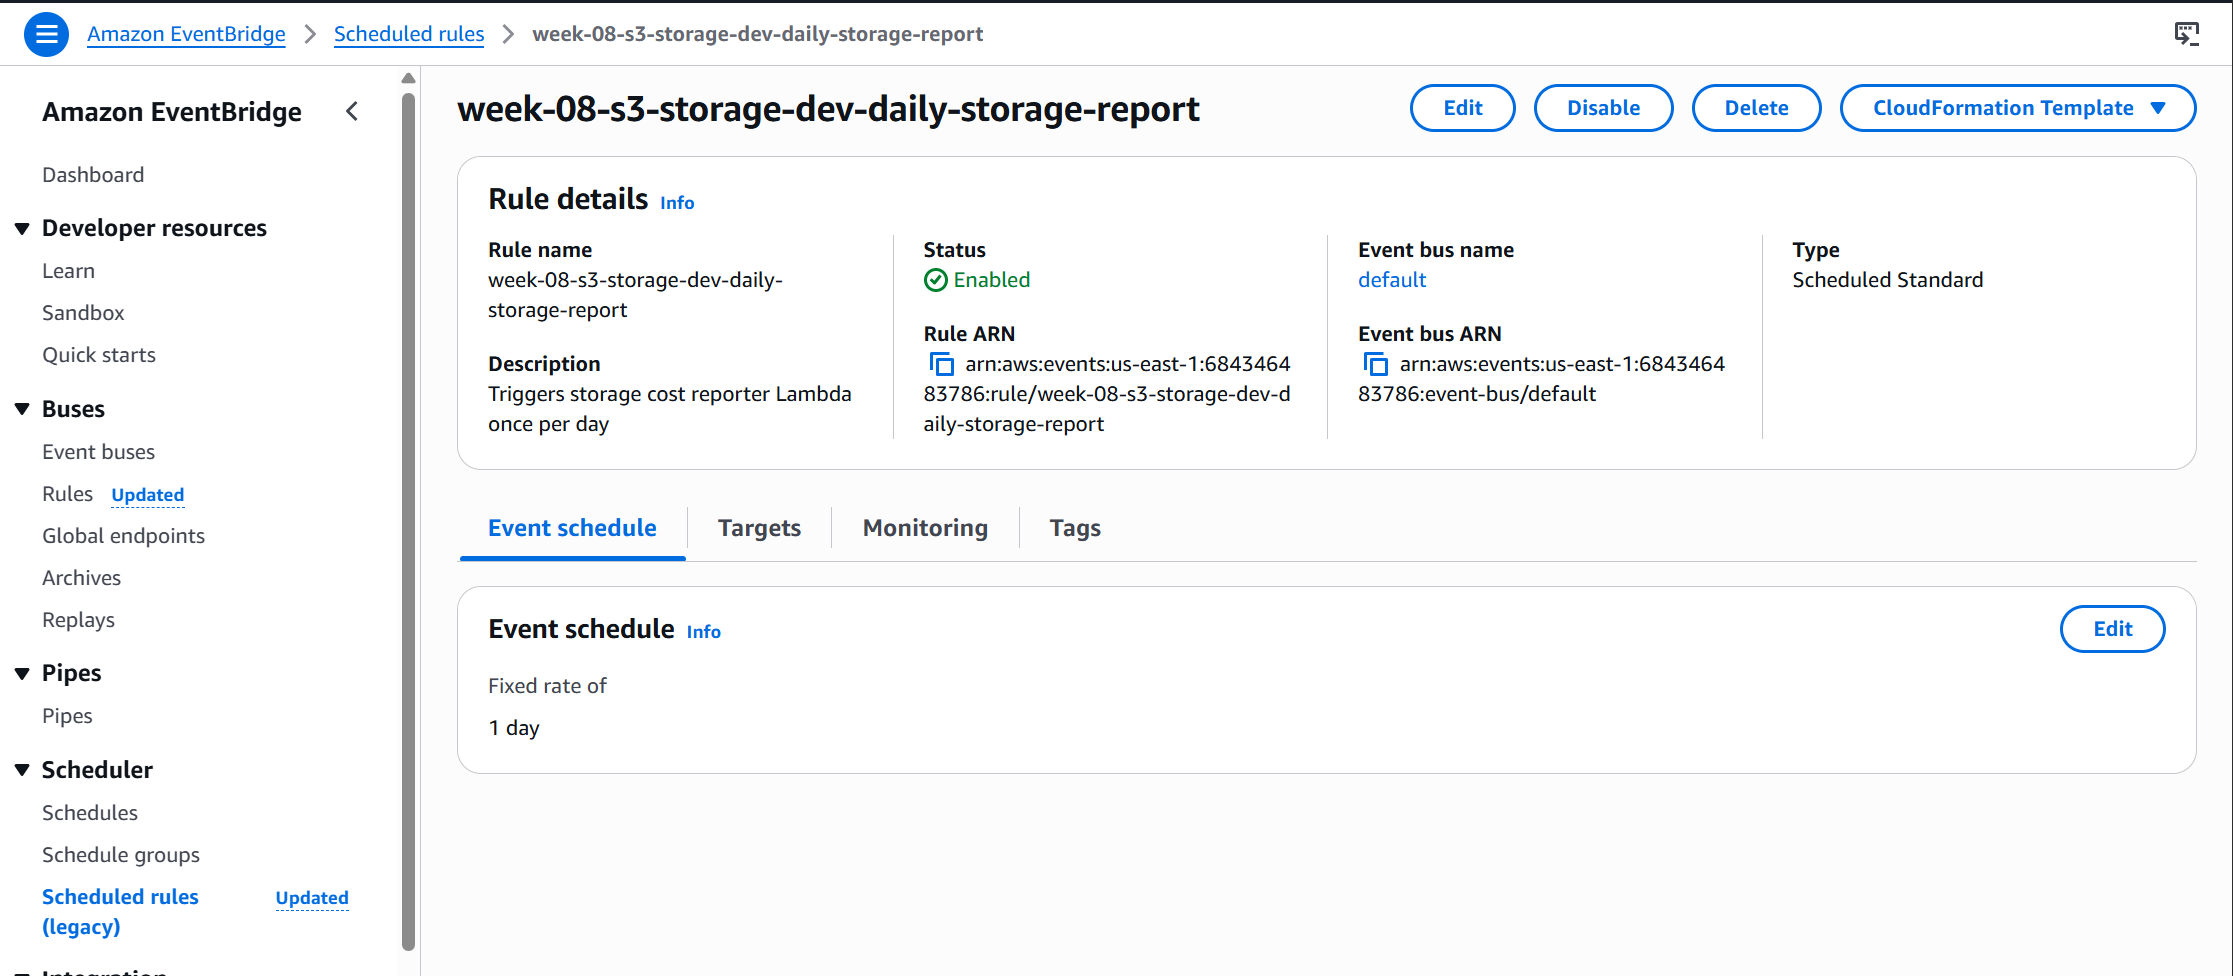The width and height of the screenshot is (2233, 976).
Task: Open Scheduled rules (legacy) in sidebar
Action: click(x=120, y=912)
